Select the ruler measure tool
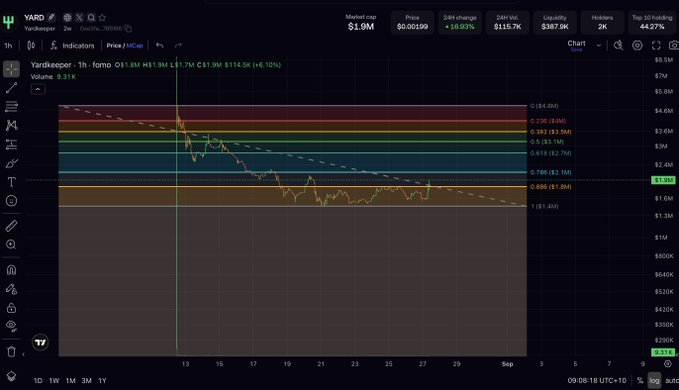 (11, 226)
